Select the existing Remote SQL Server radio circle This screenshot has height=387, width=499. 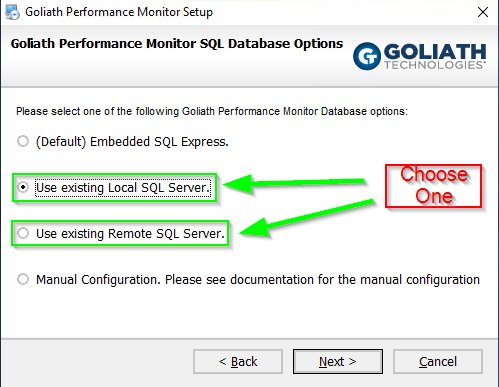23,233
